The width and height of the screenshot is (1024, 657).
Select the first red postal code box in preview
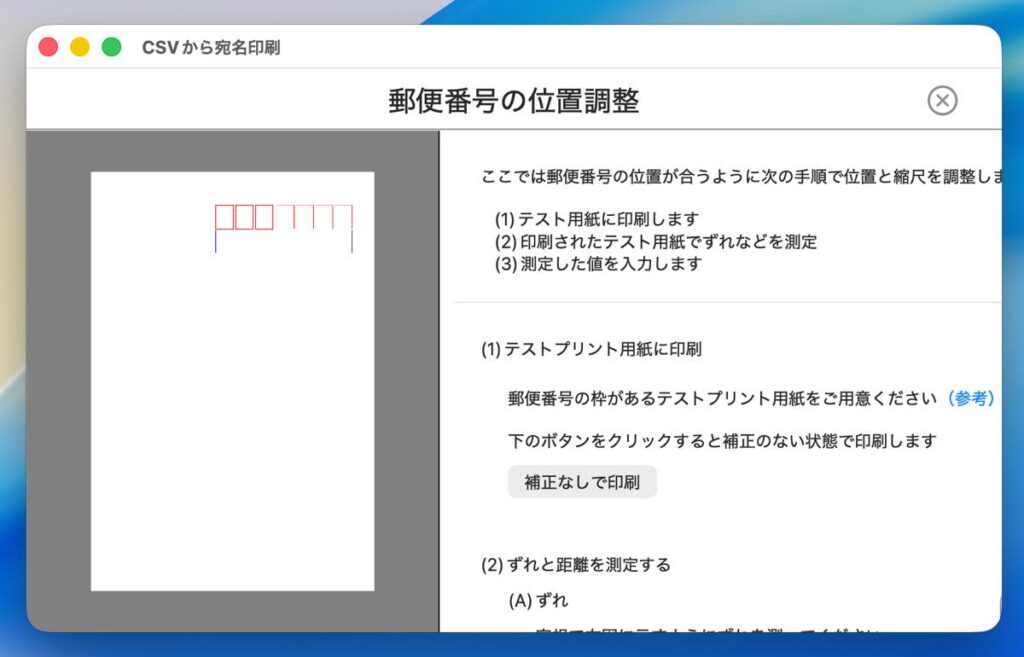(x=225, y=217)
